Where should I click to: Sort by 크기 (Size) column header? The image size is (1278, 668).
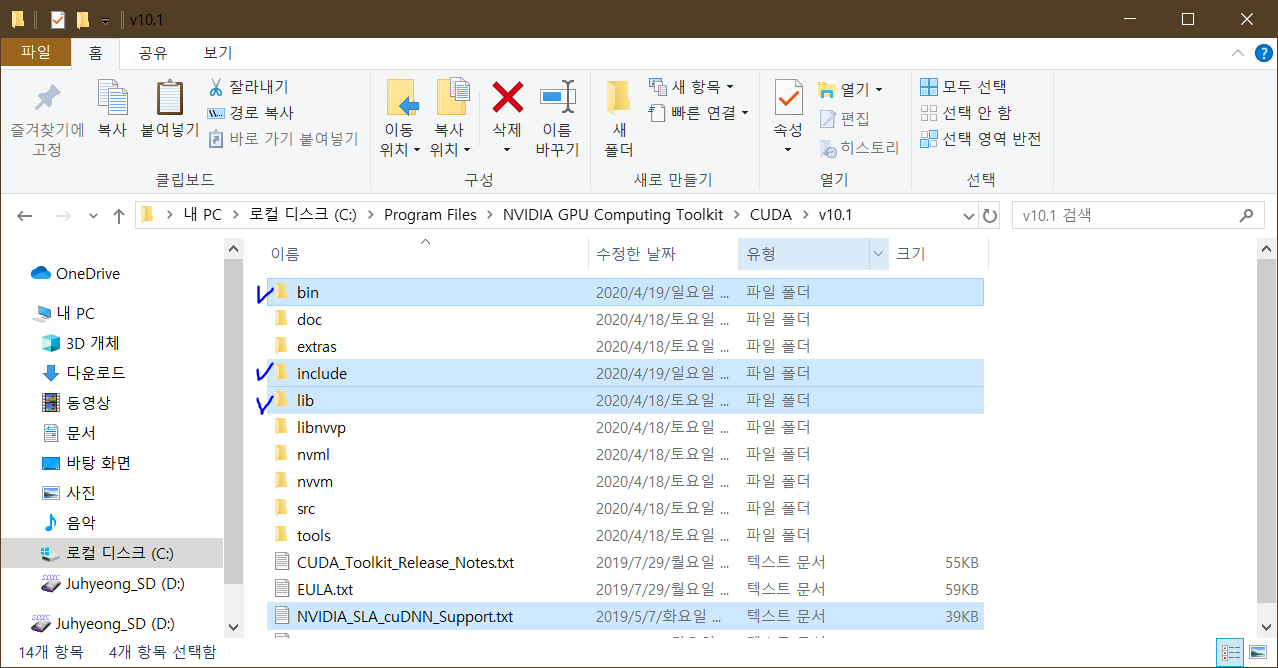[x=937, y=254]
